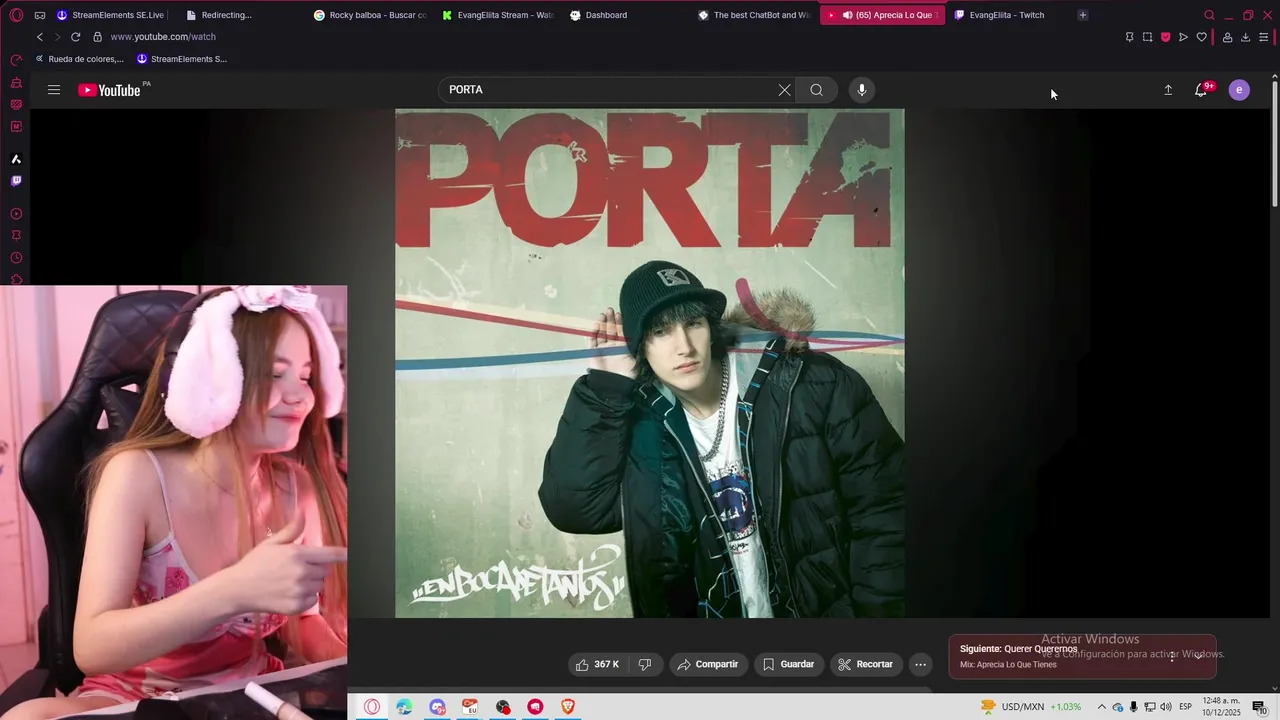This screenshot has height=720, width=1280.
Task: Pin this page using the pinboard icon
Action: coord(1129,37)
